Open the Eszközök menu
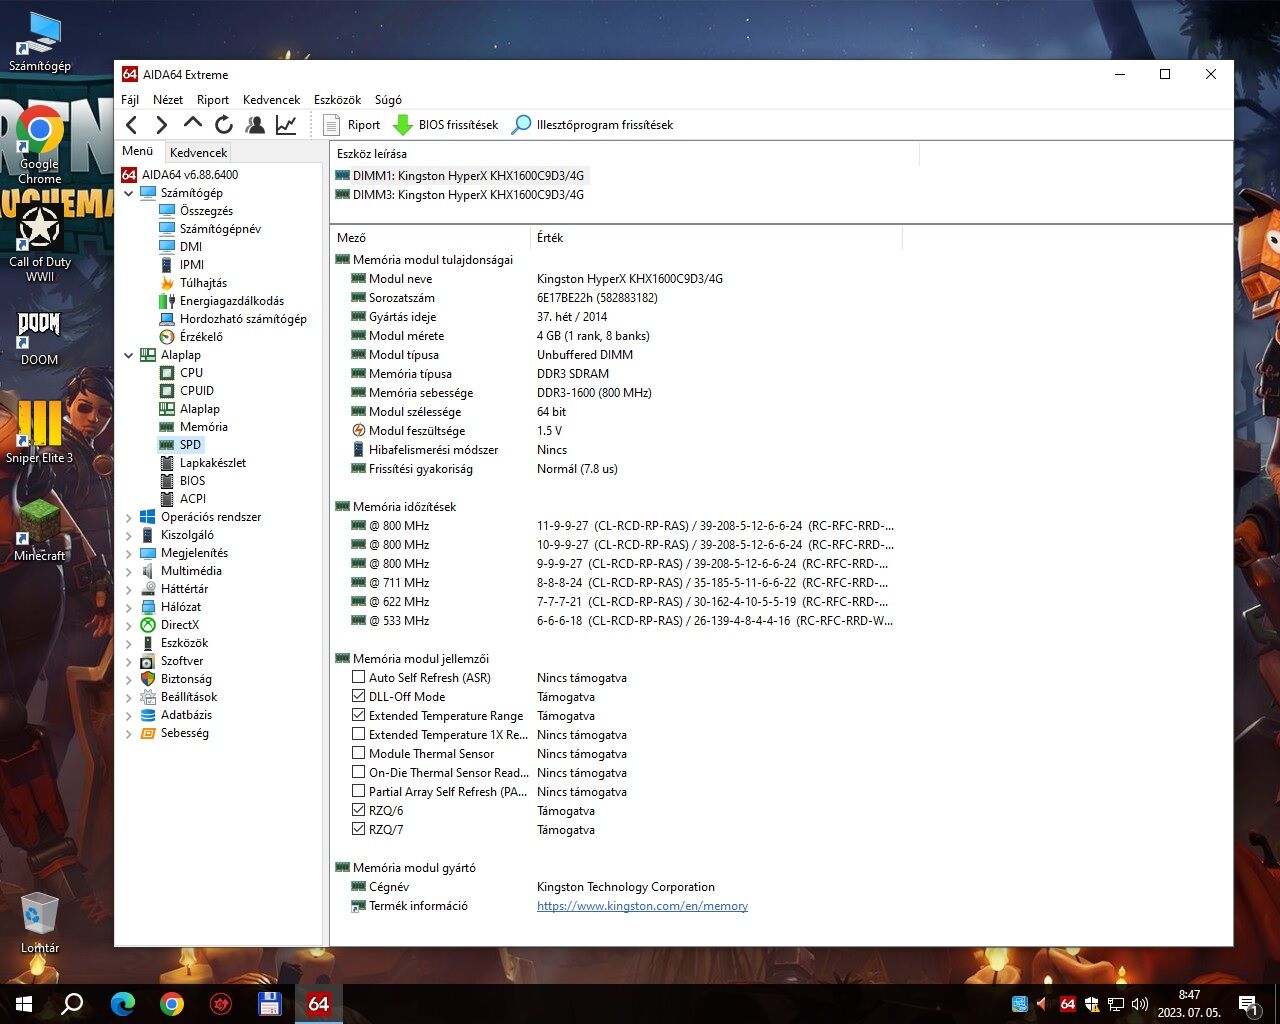The image size is (1280, 1024). point(337,100)
